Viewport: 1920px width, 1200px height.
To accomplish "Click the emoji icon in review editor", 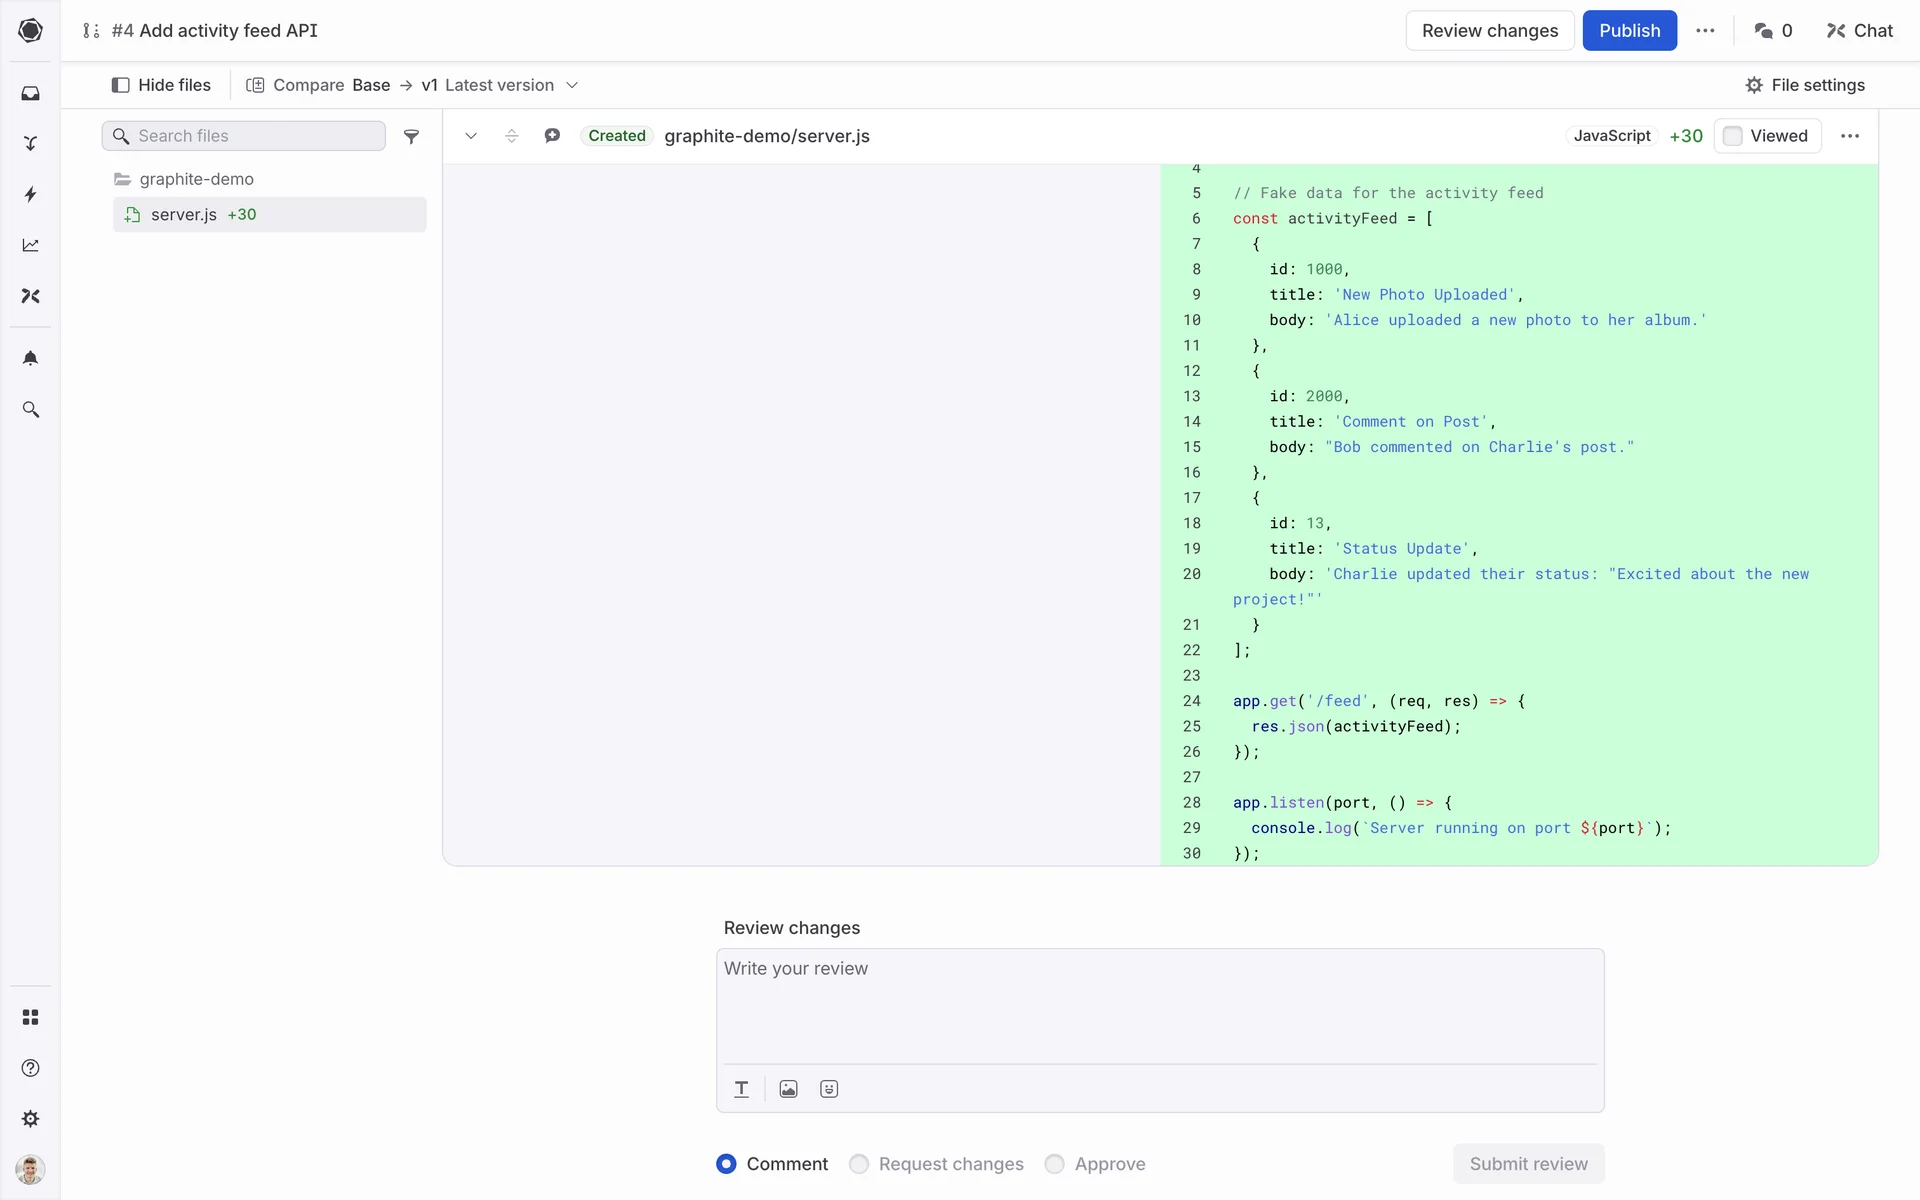I will (x=828, y=1089).
